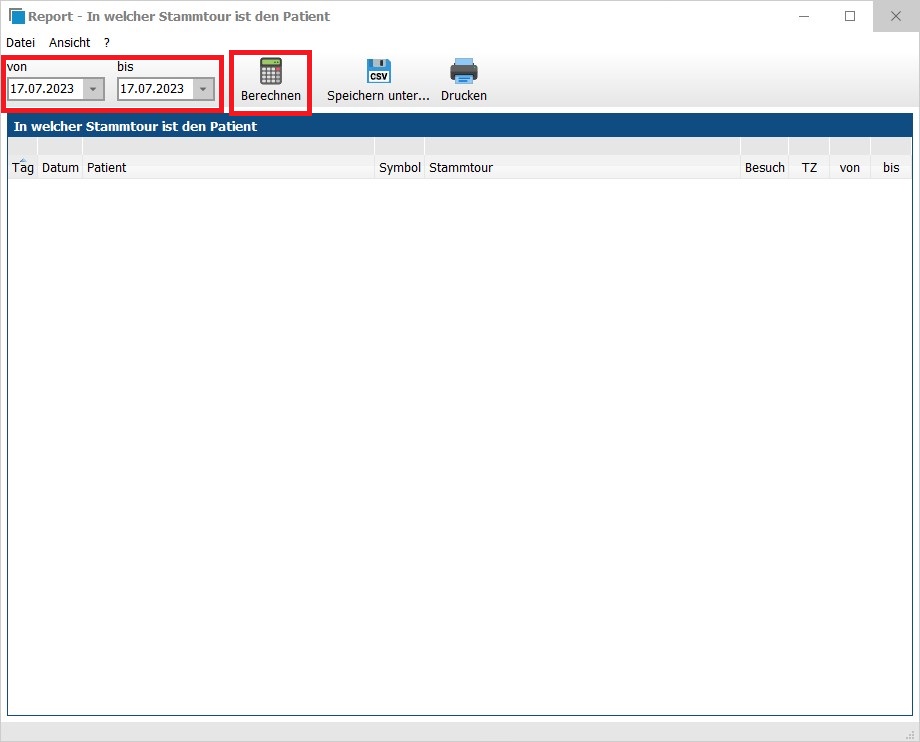The image size is (920, 742).
Task: Click filter cell above Patient column
Action: (228, 147)
